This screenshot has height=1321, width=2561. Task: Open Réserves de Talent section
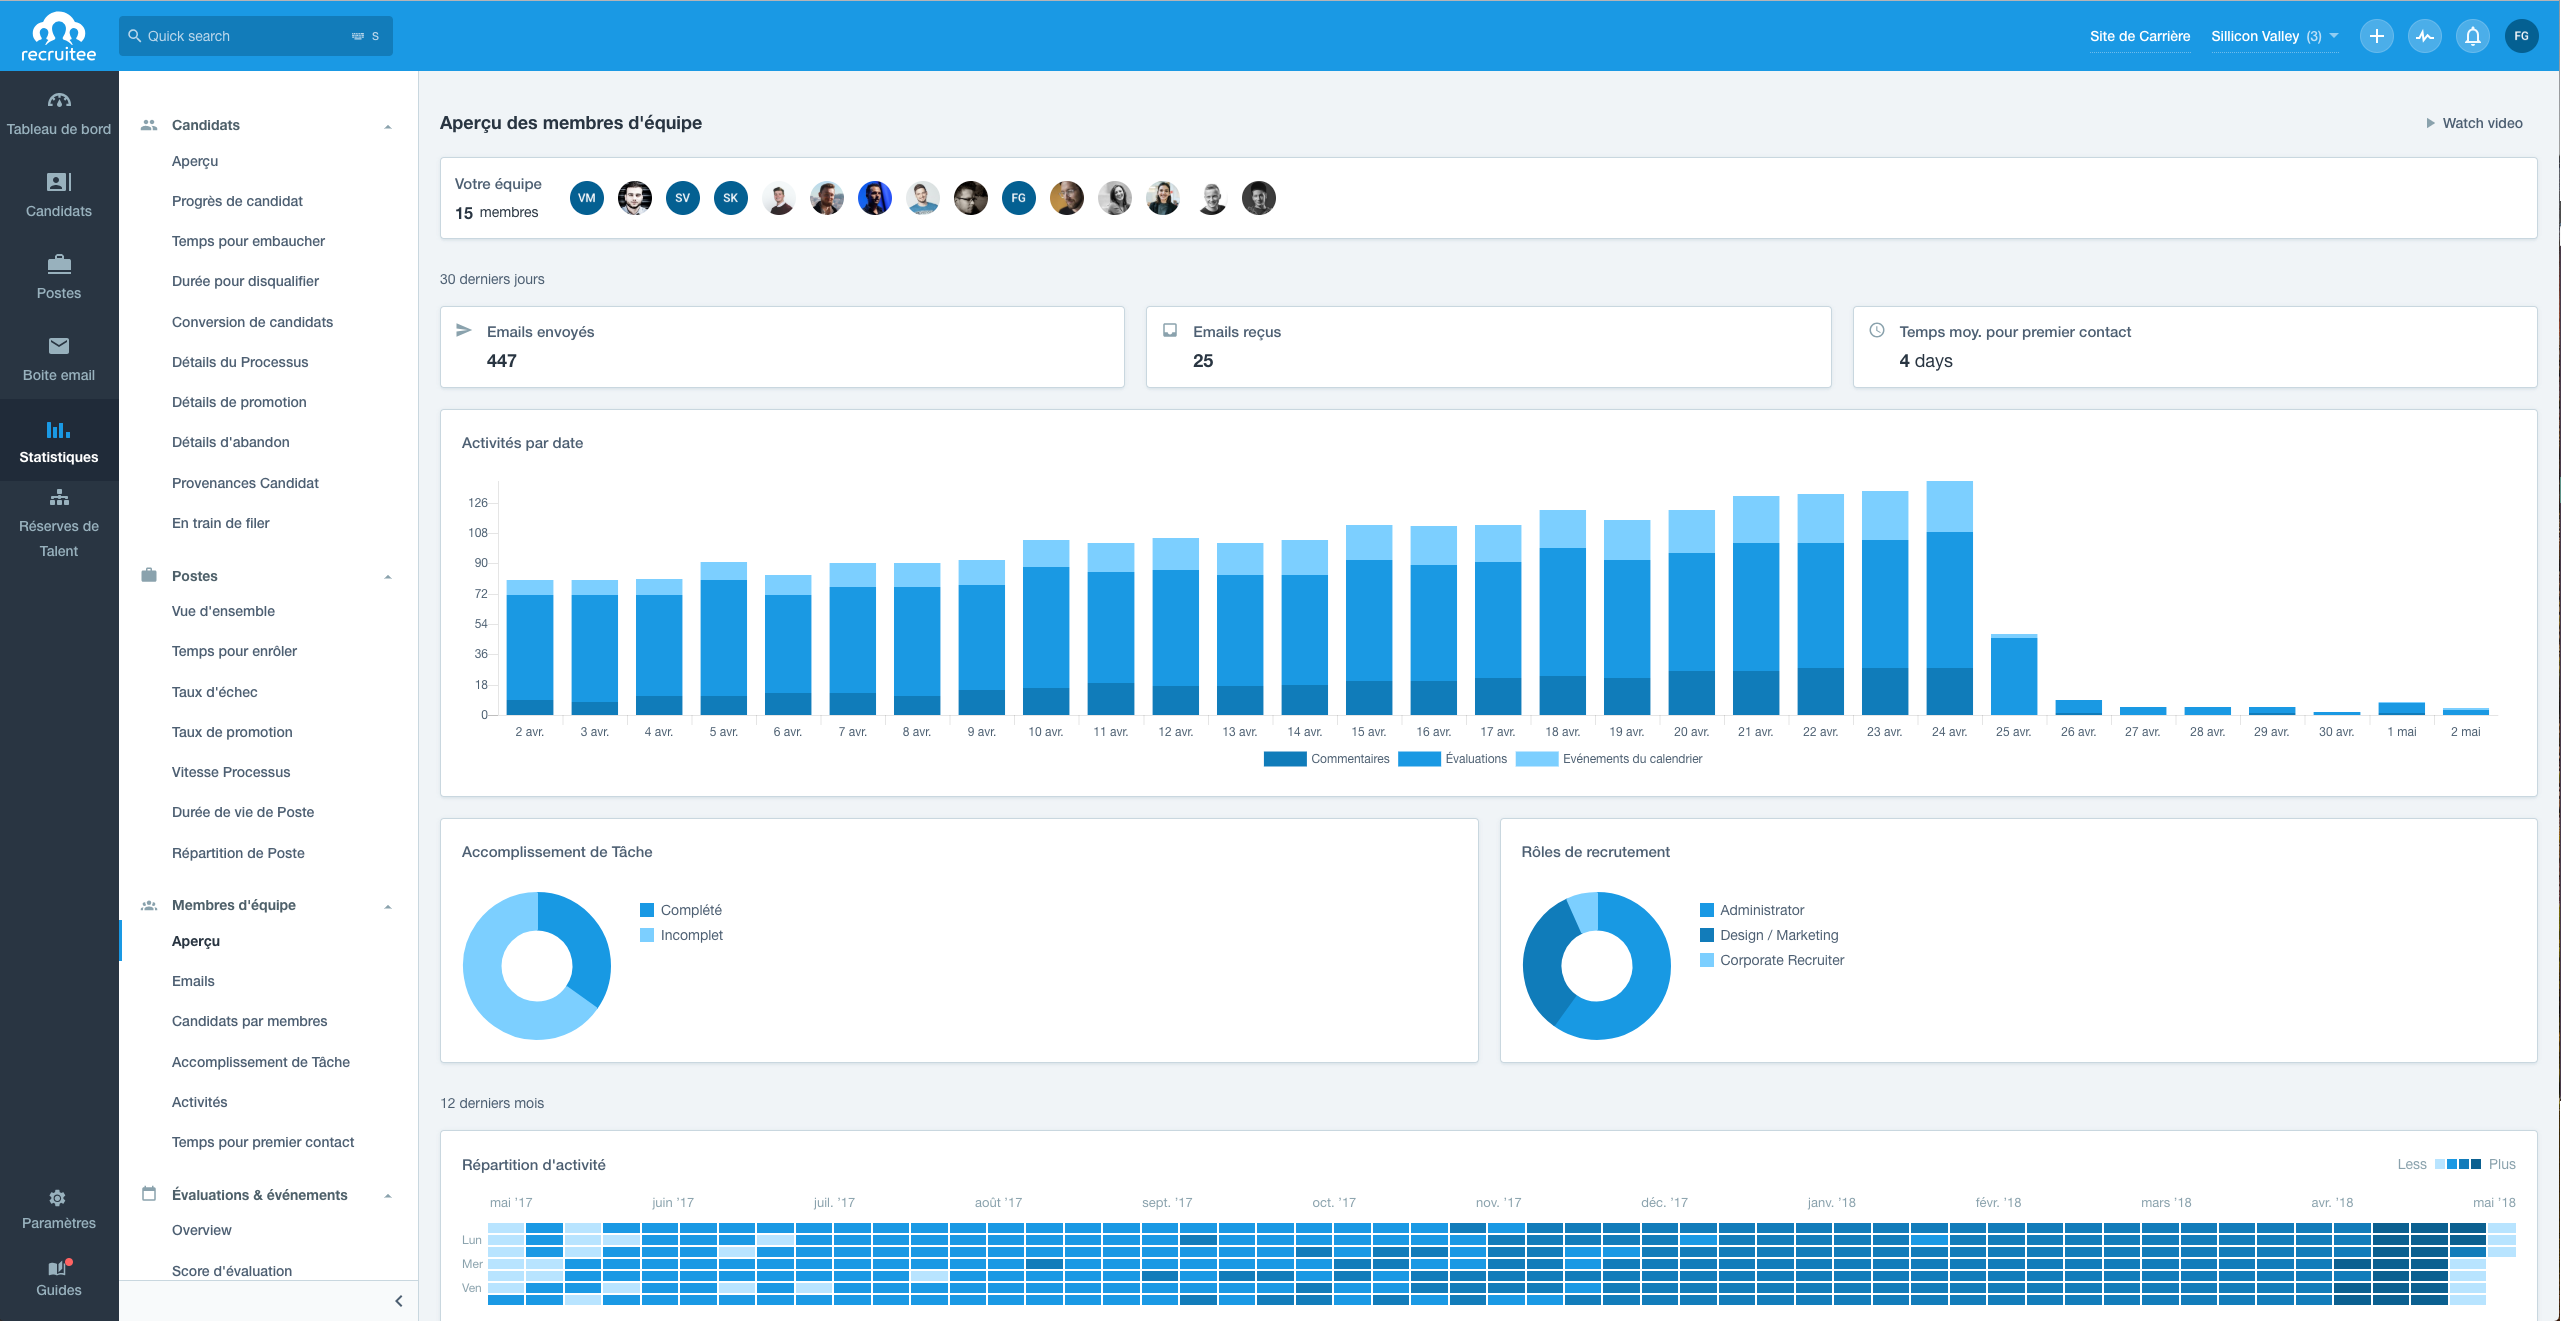tap(59, 498)
